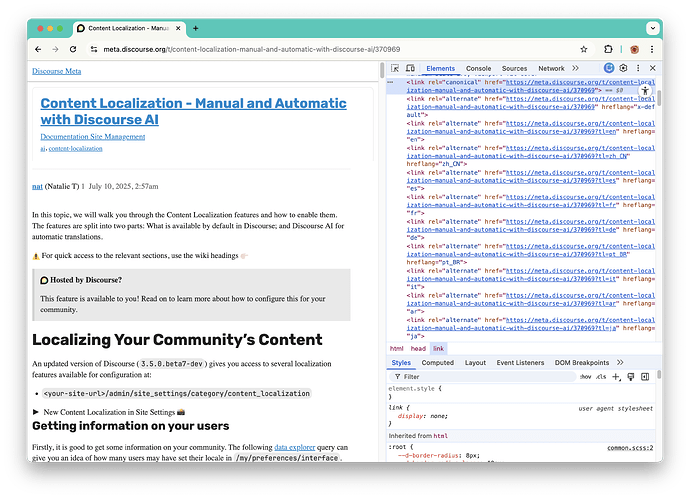Follow the data explorer link
This screenshot has height=497, width=690.
pyautogui.click(x=294, y=447)
